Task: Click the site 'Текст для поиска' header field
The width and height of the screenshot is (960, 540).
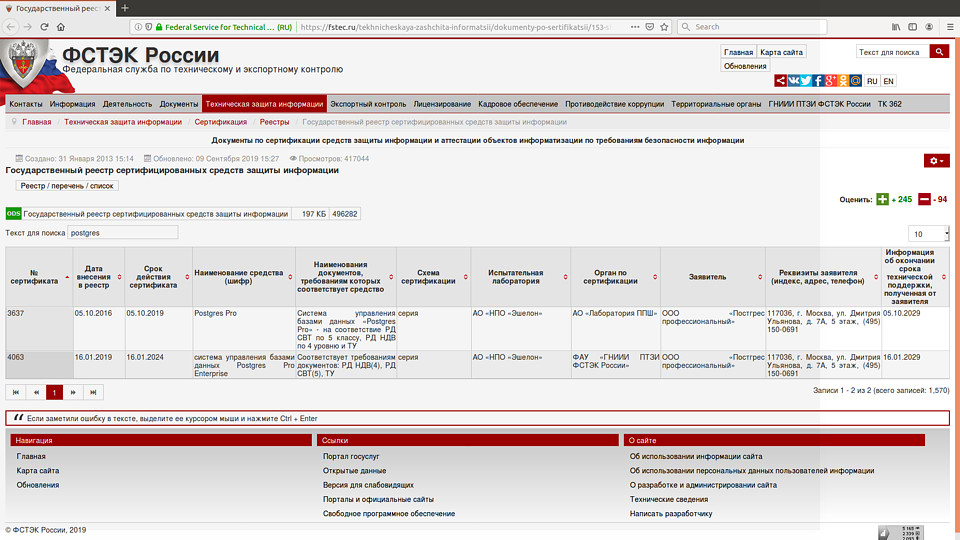Action: click(x=892, y=52)
